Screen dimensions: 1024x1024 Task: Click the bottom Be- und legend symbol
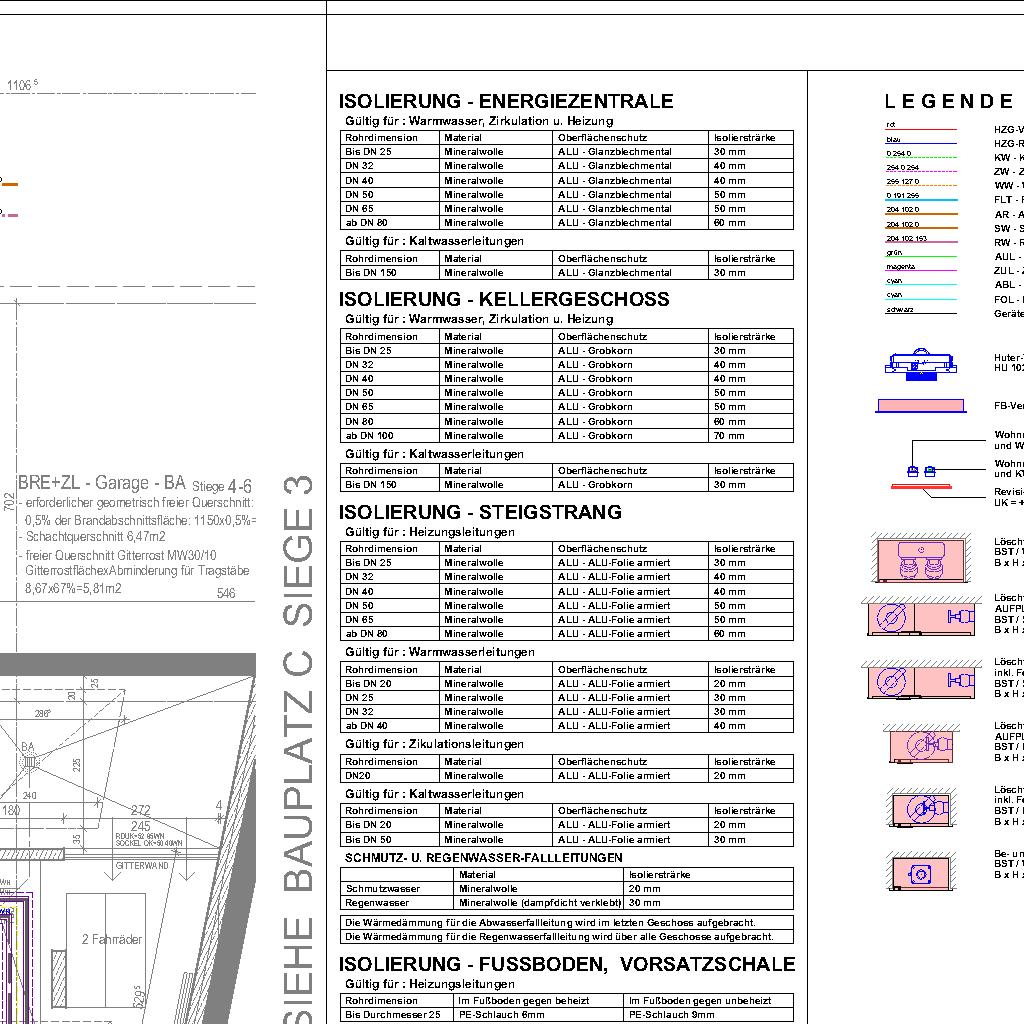(921, 873)
